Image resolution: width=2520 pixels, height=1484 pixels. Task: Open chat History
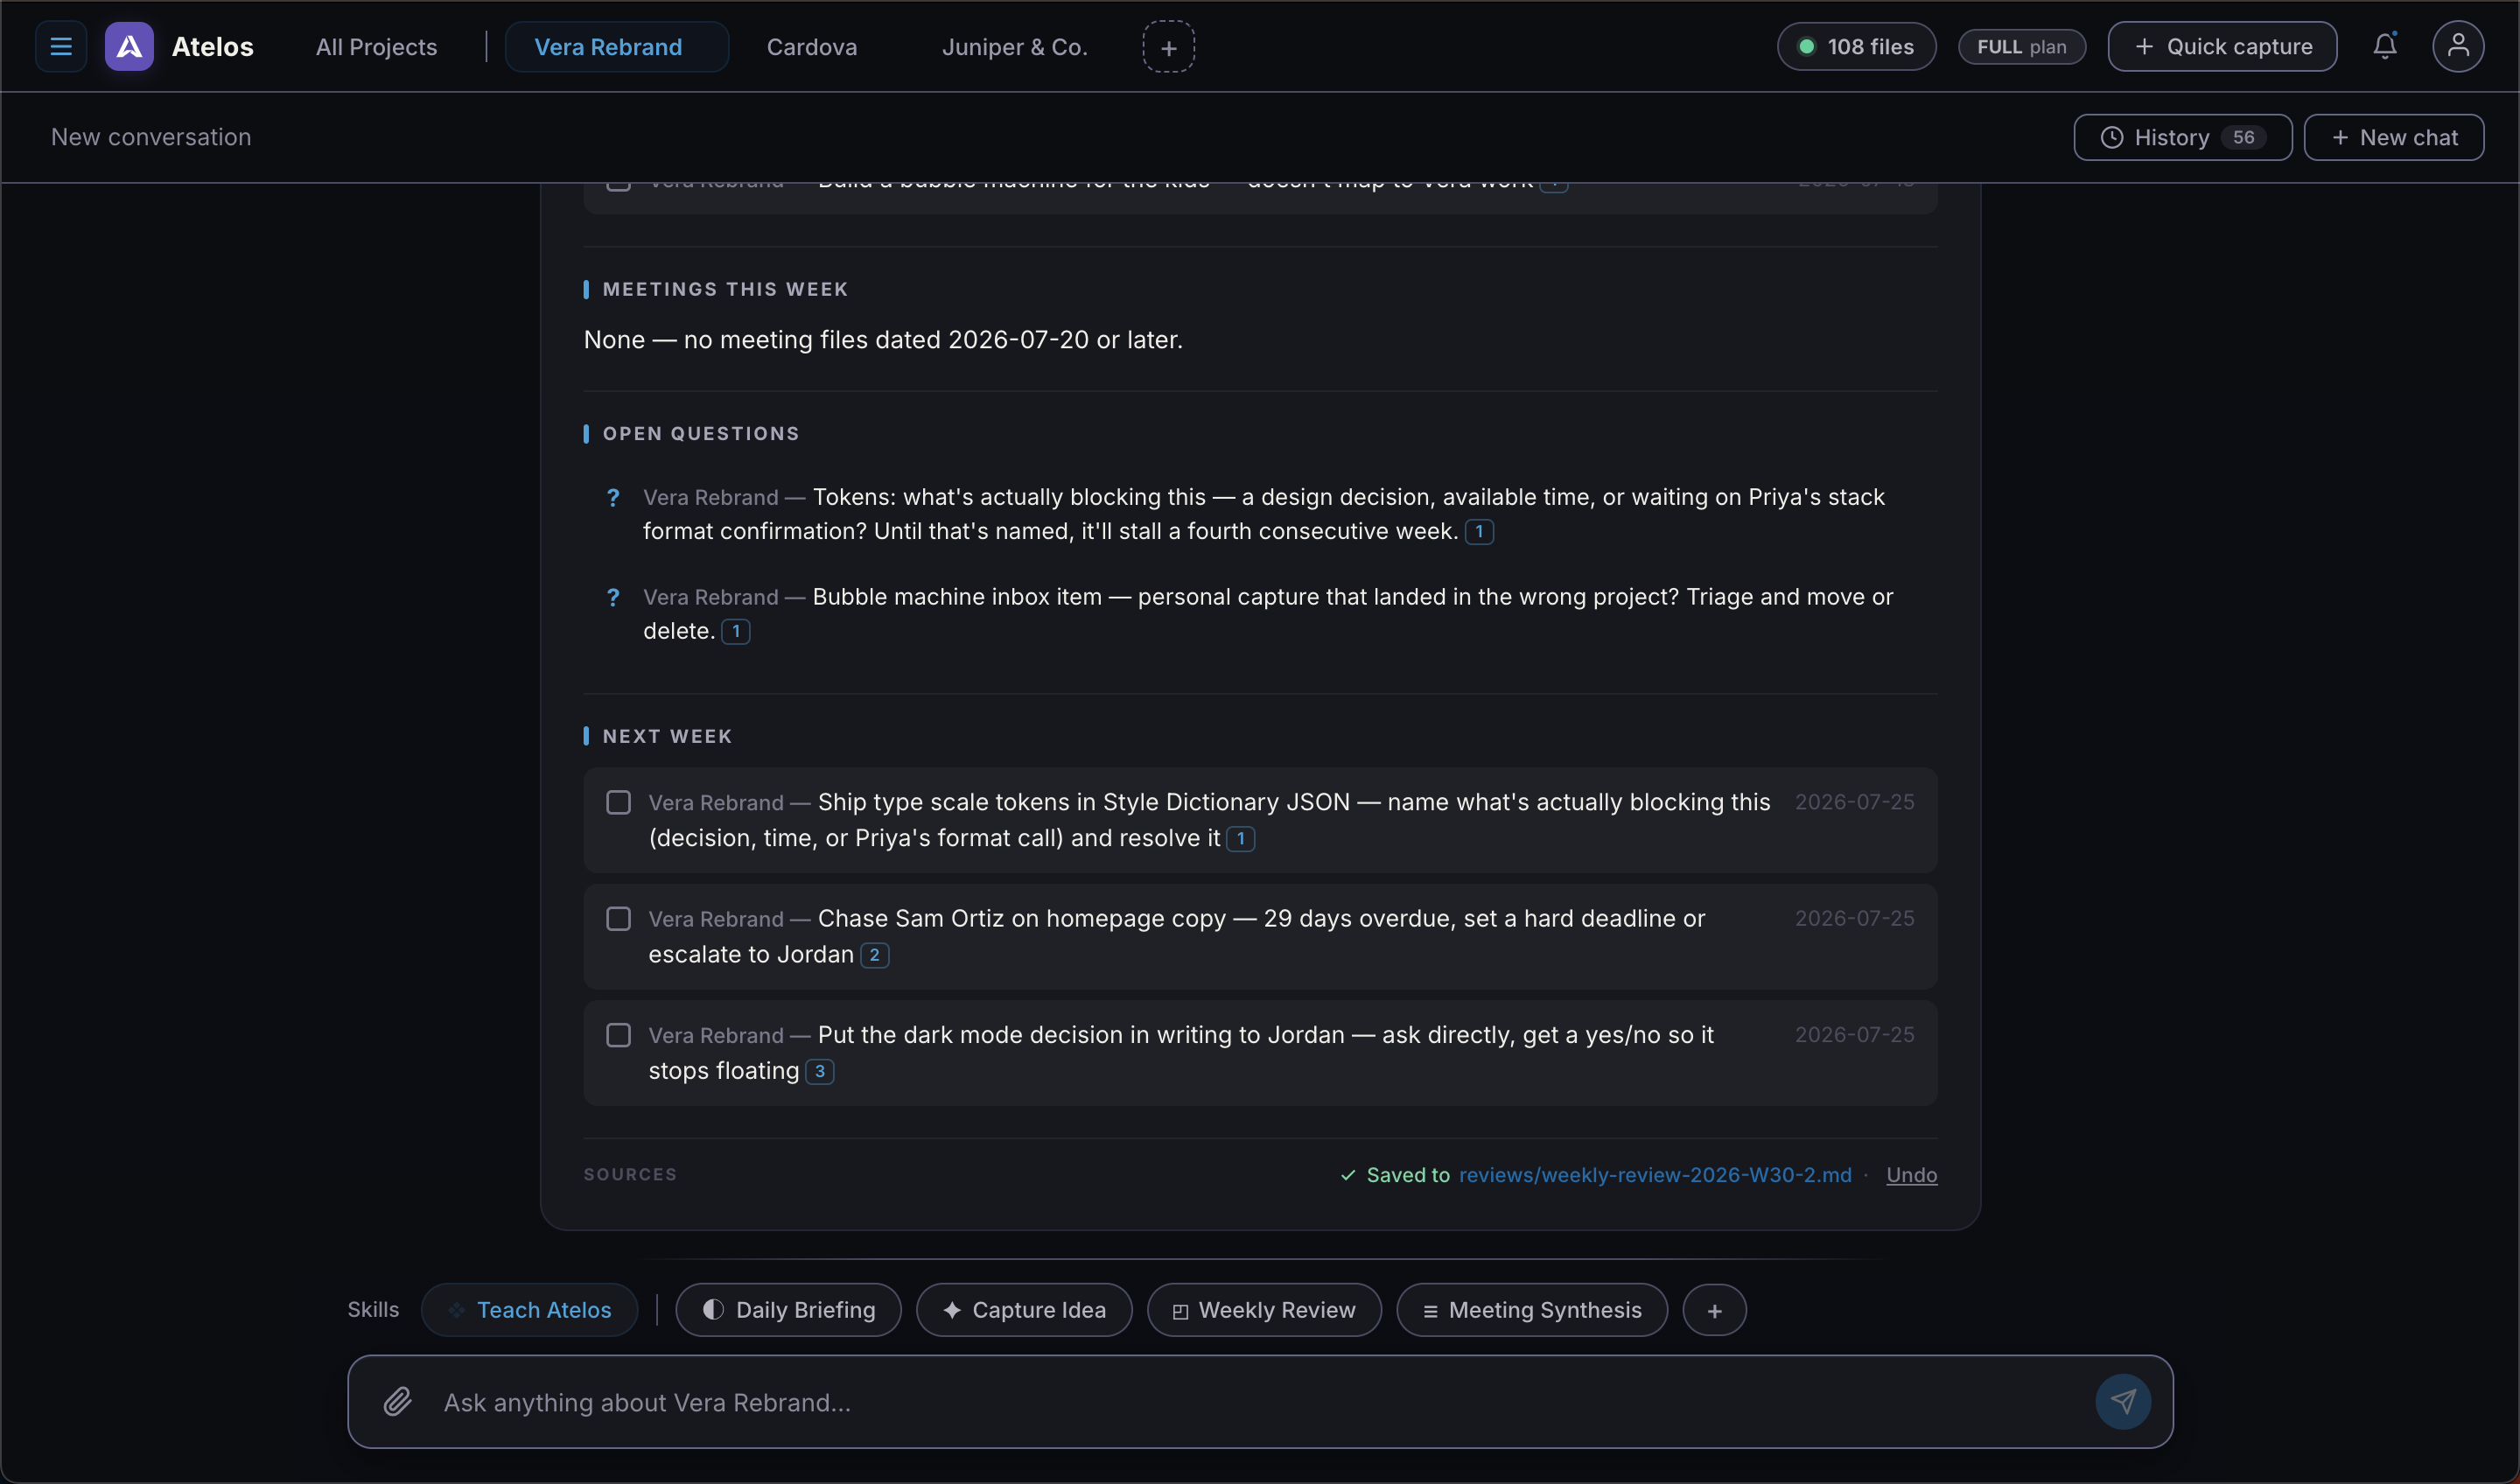(2182, 137)
